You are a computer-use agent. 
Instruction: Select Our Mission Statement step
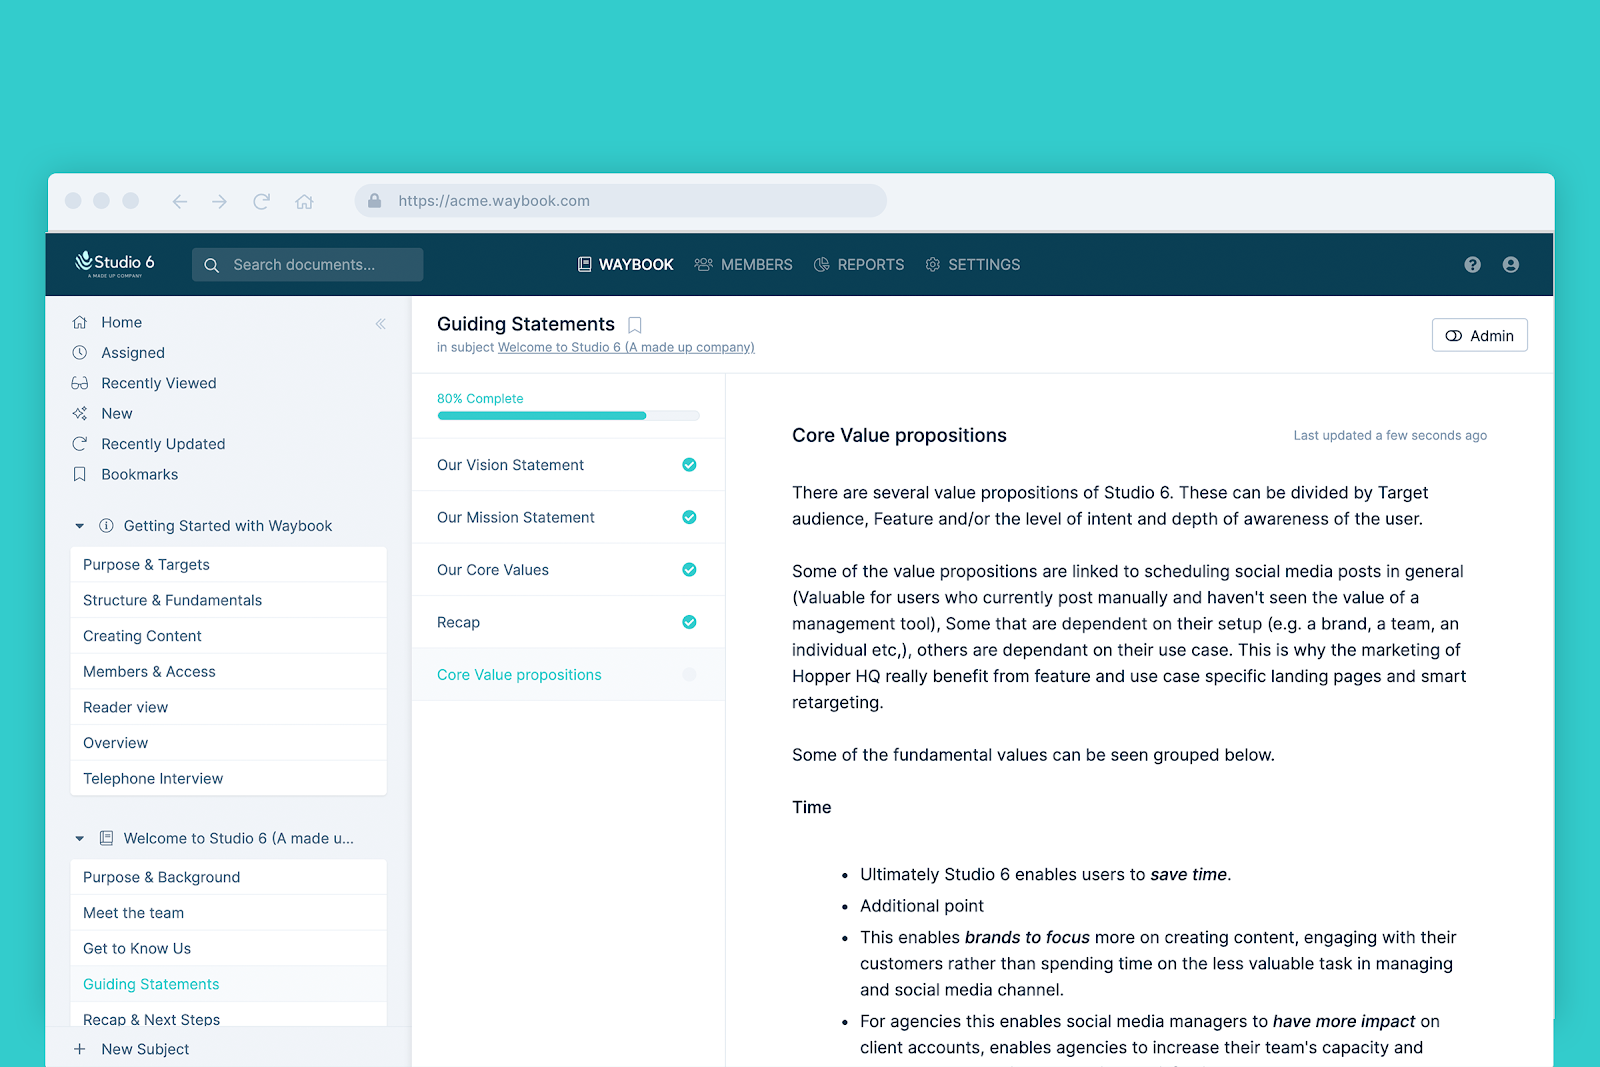pos(516,518)
